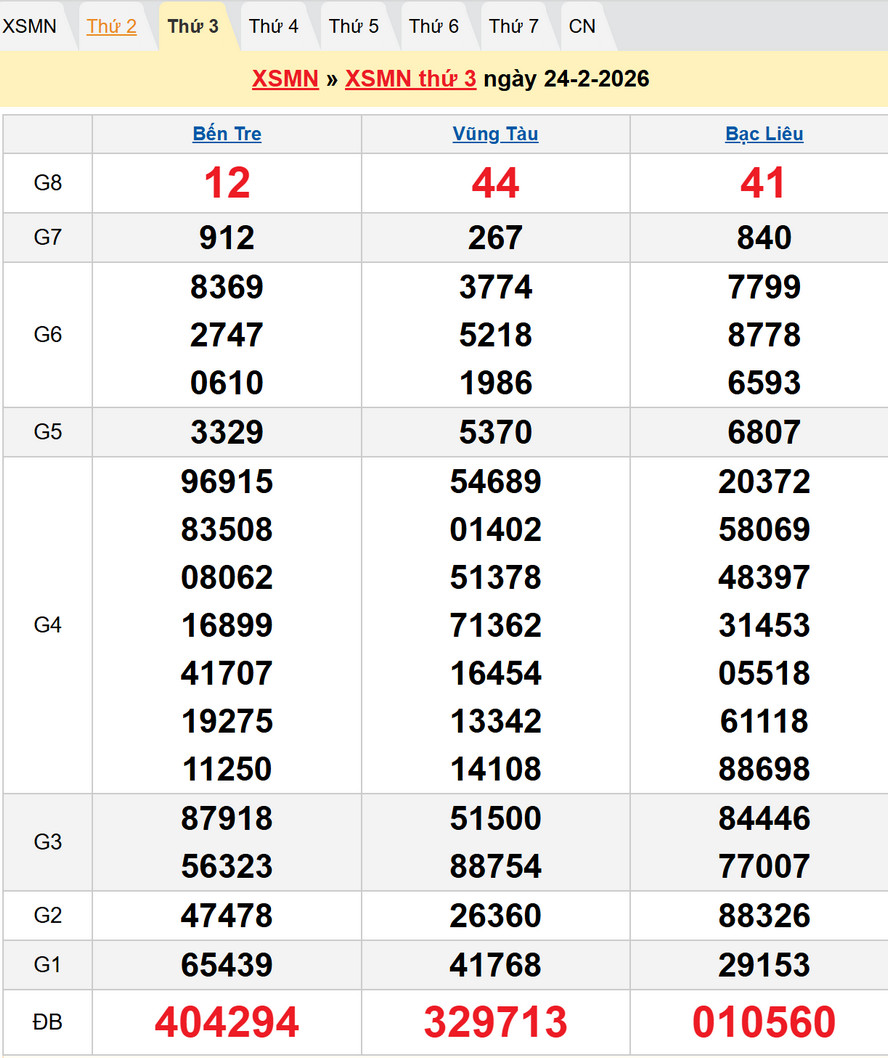Switch to the Thứ 2 tab
The image size is (888, 1058).
click(x=111, y=26)
